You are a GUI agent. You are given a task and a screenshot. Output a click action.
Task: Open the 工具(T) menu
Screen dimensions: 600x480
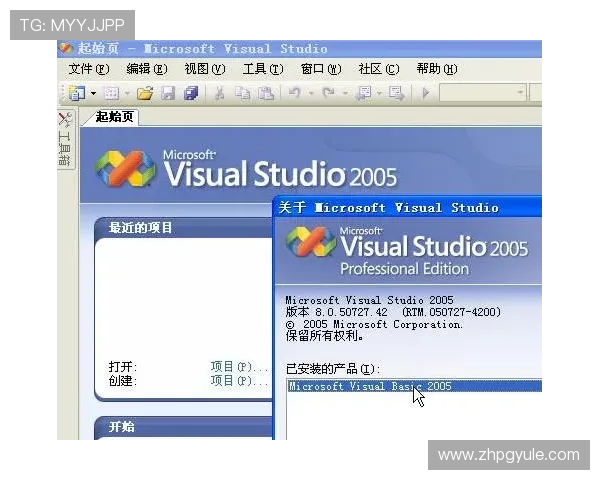[x=261, y=69]
